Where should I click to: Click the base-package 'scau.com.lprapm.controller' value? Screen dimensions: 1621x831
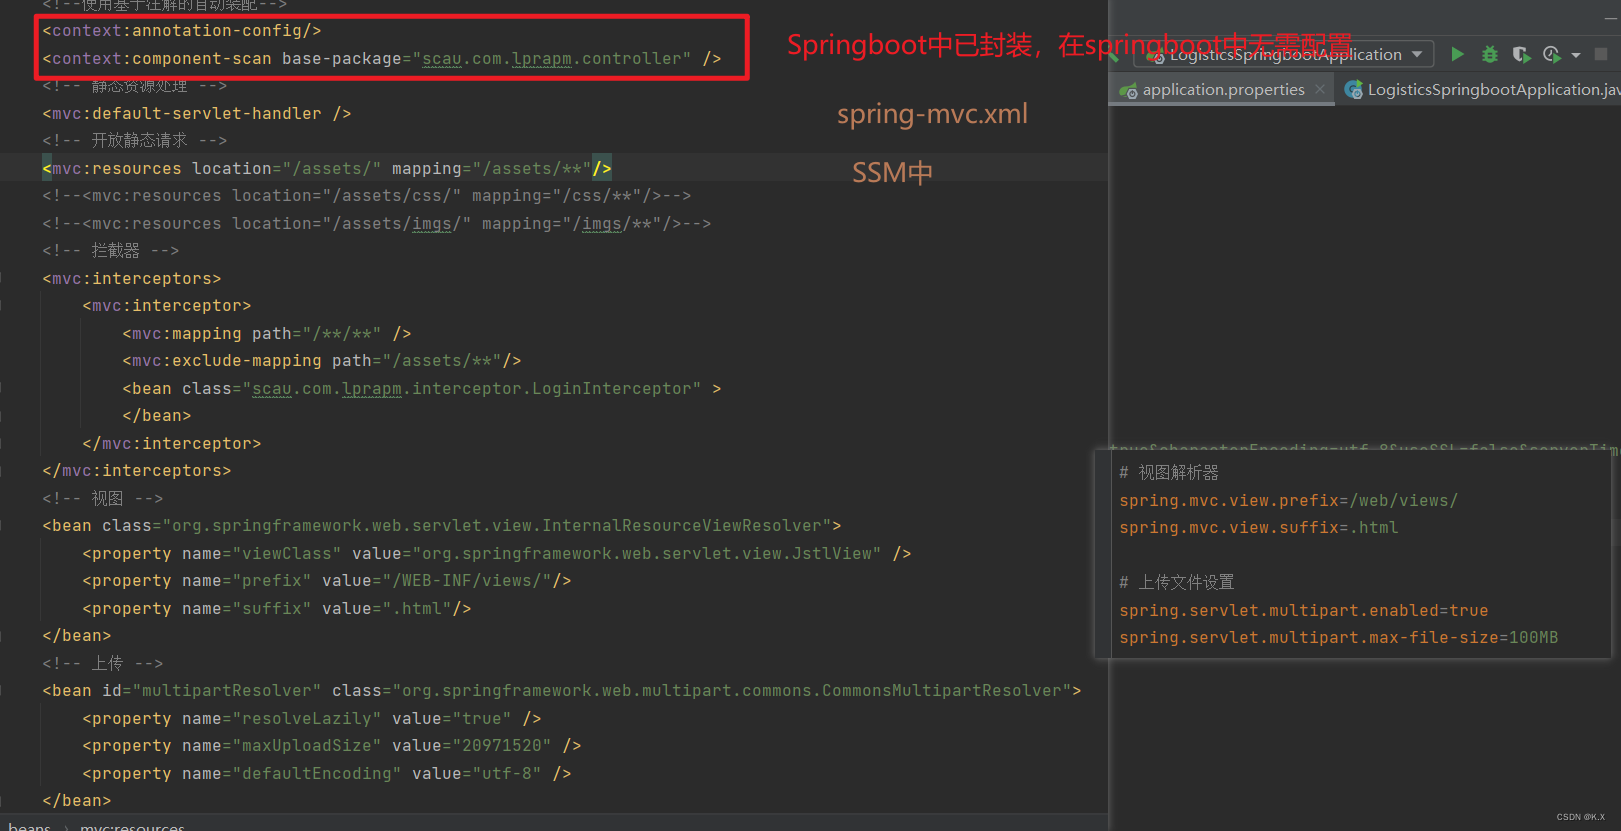click(x=552, y=59)
